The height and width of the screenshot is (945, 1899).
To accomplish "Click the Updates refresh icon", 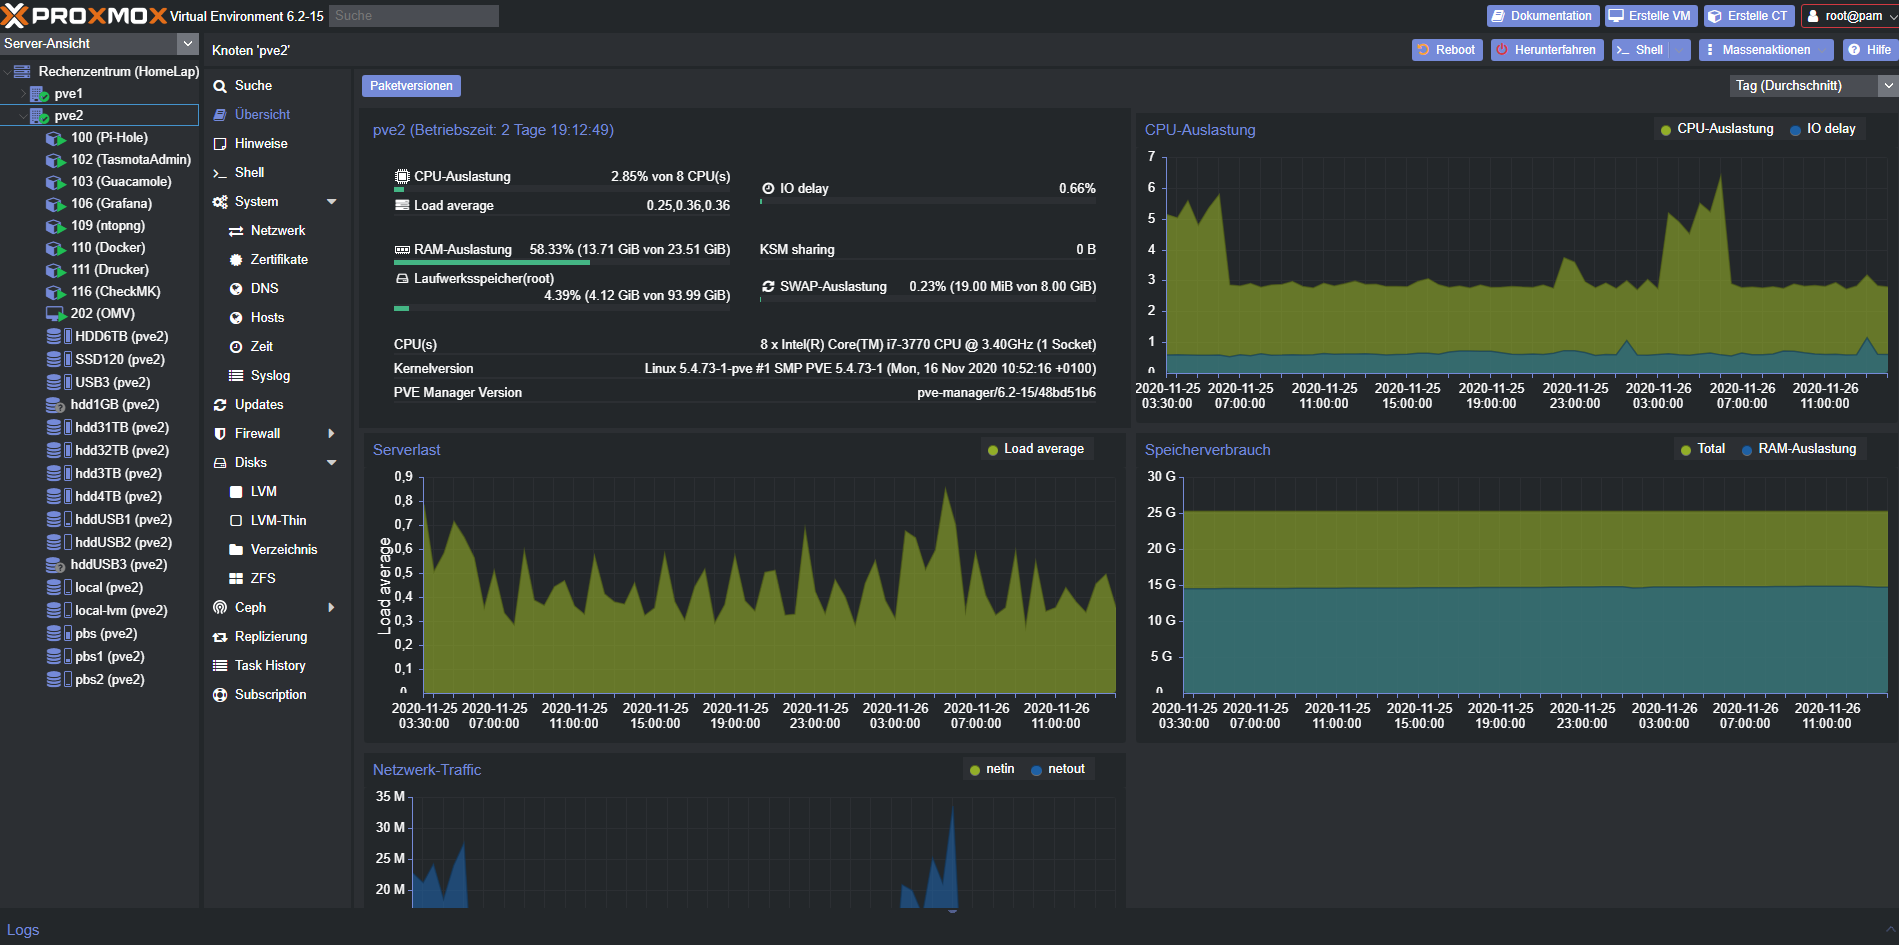I will (x=220, y=405).
